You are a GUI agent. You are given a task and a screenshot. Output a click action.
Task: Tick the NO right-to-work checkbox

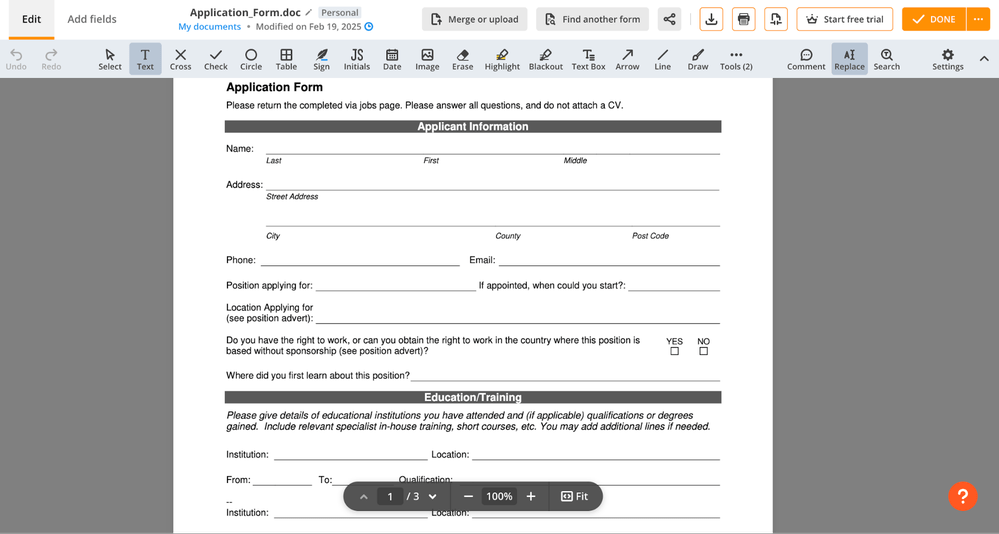click(x=703, y=351)
